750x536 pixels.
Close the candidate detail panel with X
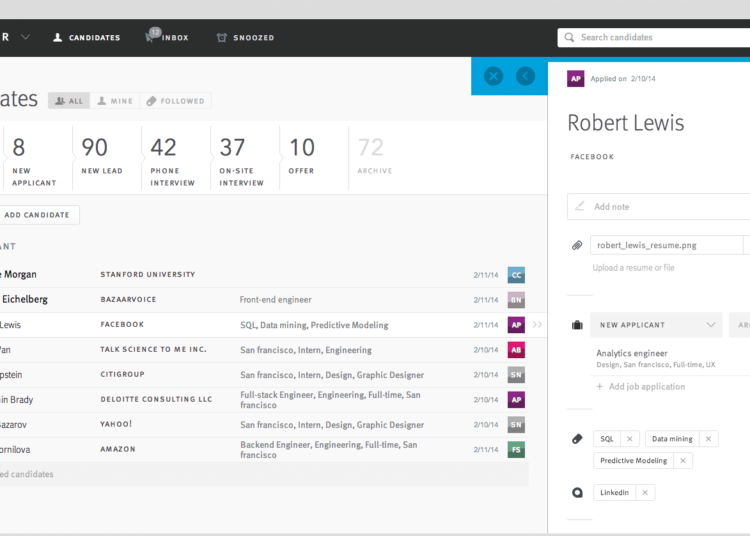click(493, 76)
